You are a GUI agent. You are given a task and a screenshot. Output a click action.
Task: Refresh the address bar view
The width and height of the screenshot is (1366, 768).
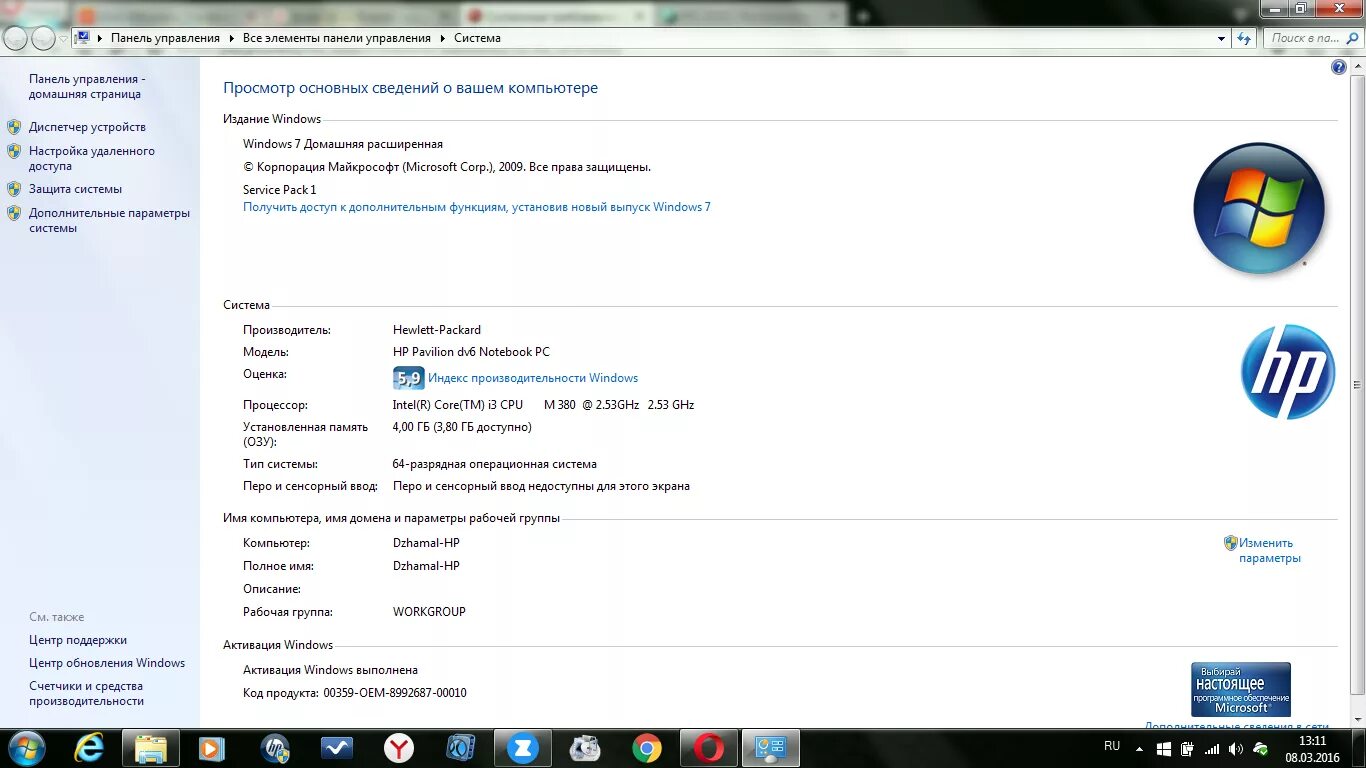pos(1244,38)
